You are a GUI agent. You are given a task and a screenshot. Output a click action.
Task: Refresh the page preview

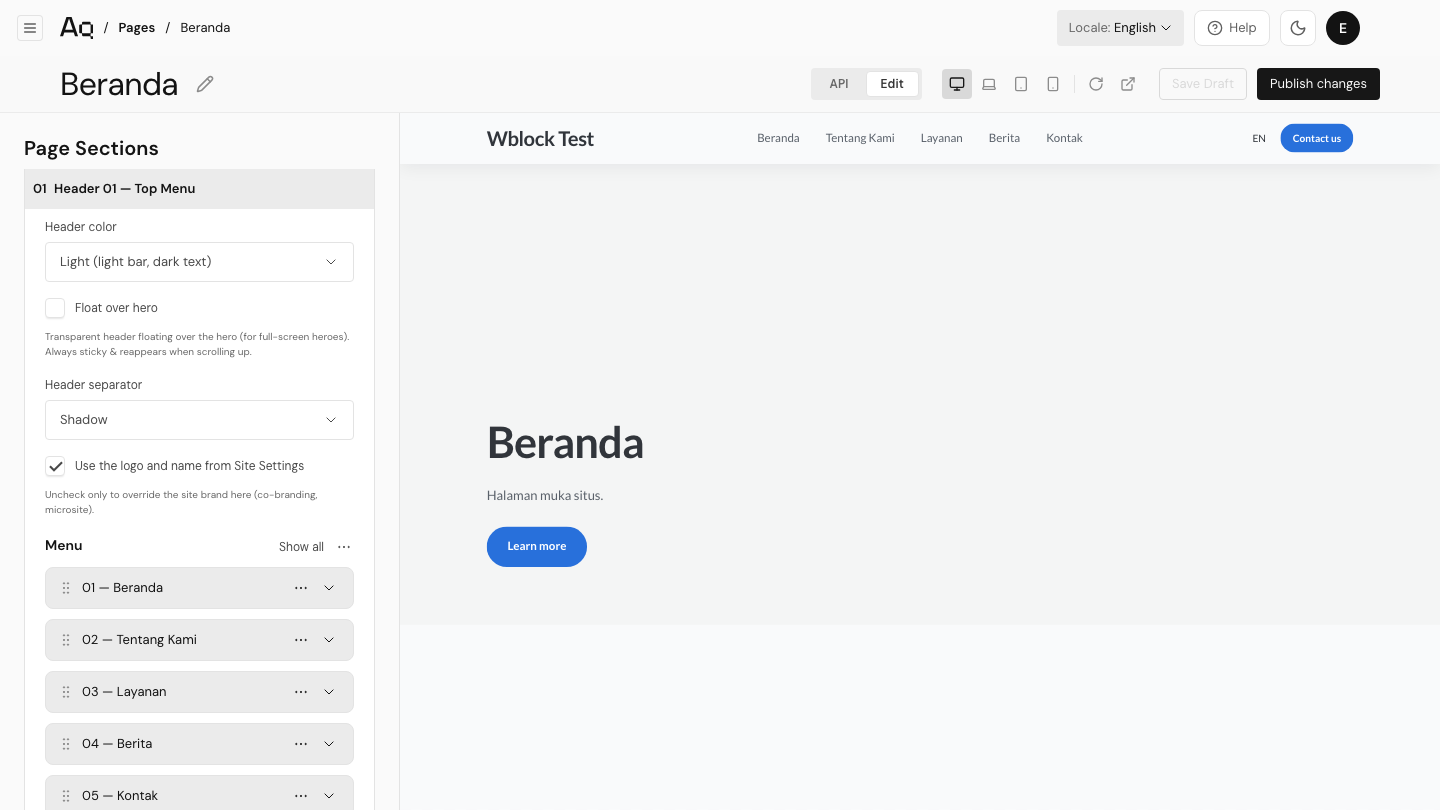click(1096, 84)
